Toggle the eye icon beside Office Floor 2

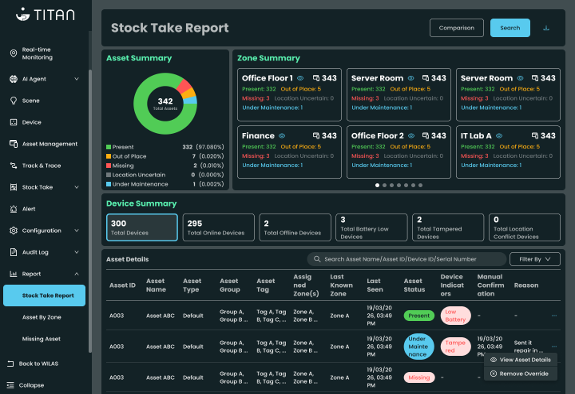[x=411, y=136]
